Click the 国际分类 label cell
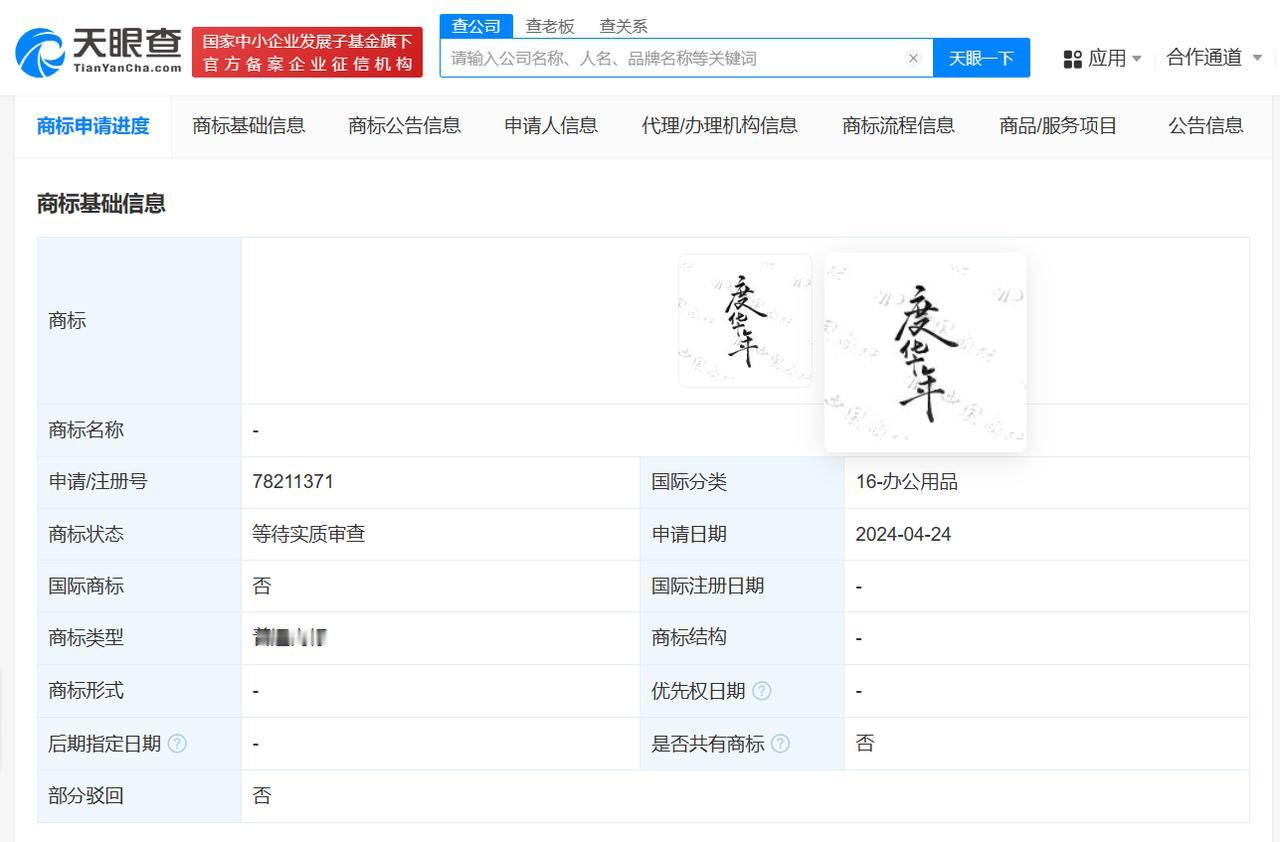 point(742,482)
